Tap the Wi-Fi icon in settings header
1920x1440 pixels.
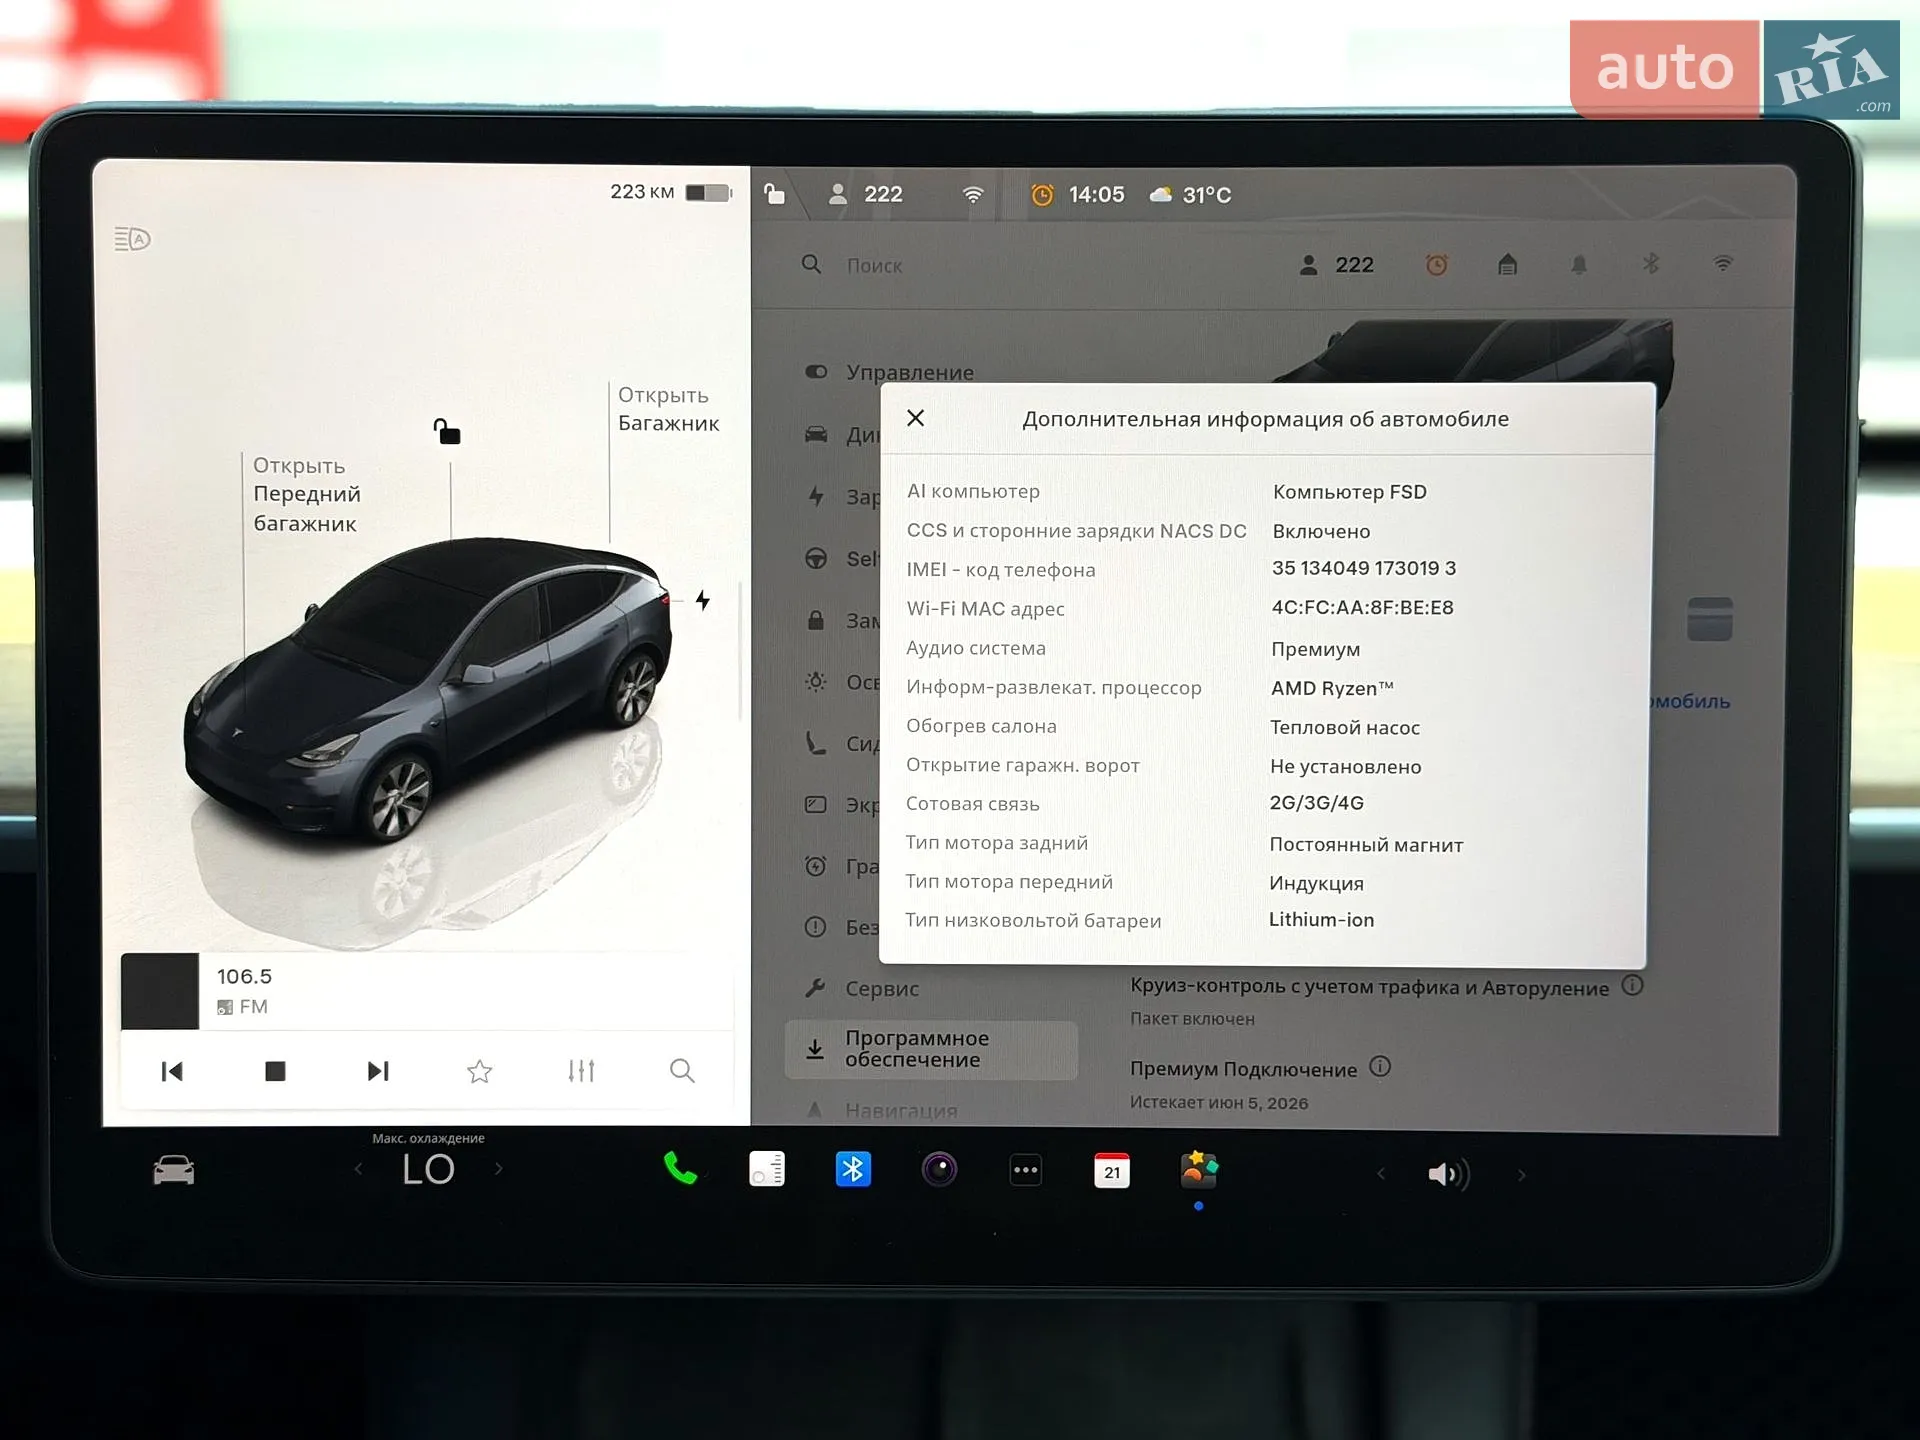tap(1723, 263)
